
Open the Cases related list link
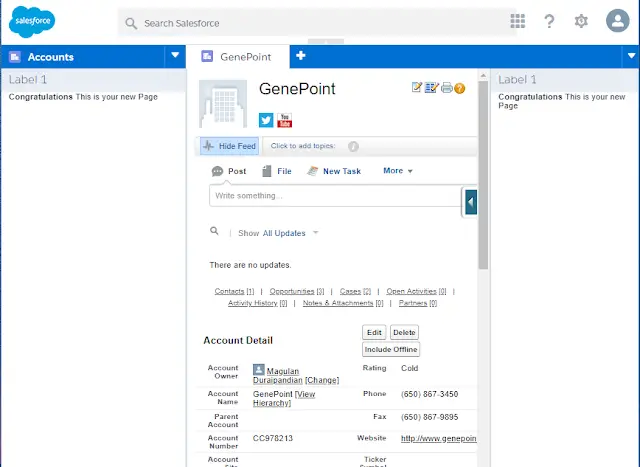[355, 291]
